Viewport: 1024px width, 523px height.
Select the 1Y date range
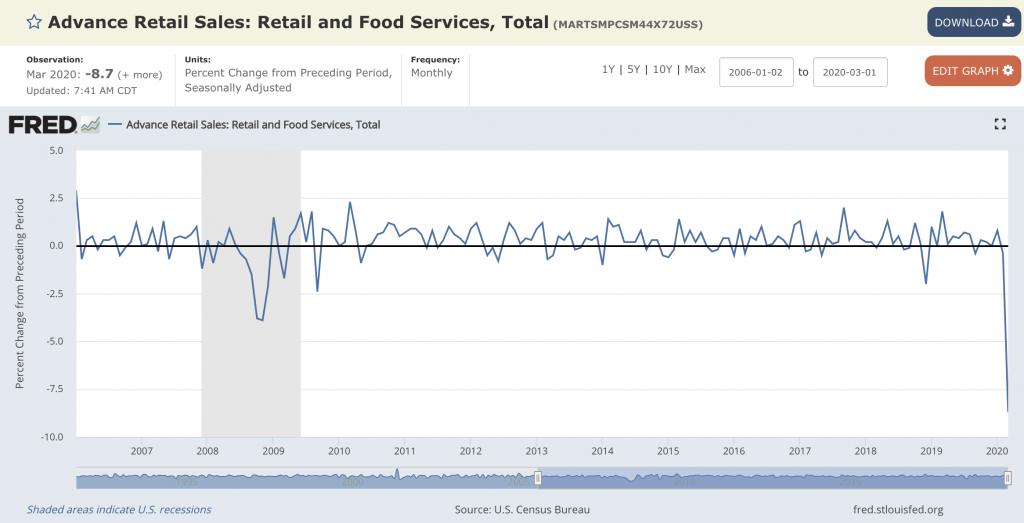(x=608, y=70)
